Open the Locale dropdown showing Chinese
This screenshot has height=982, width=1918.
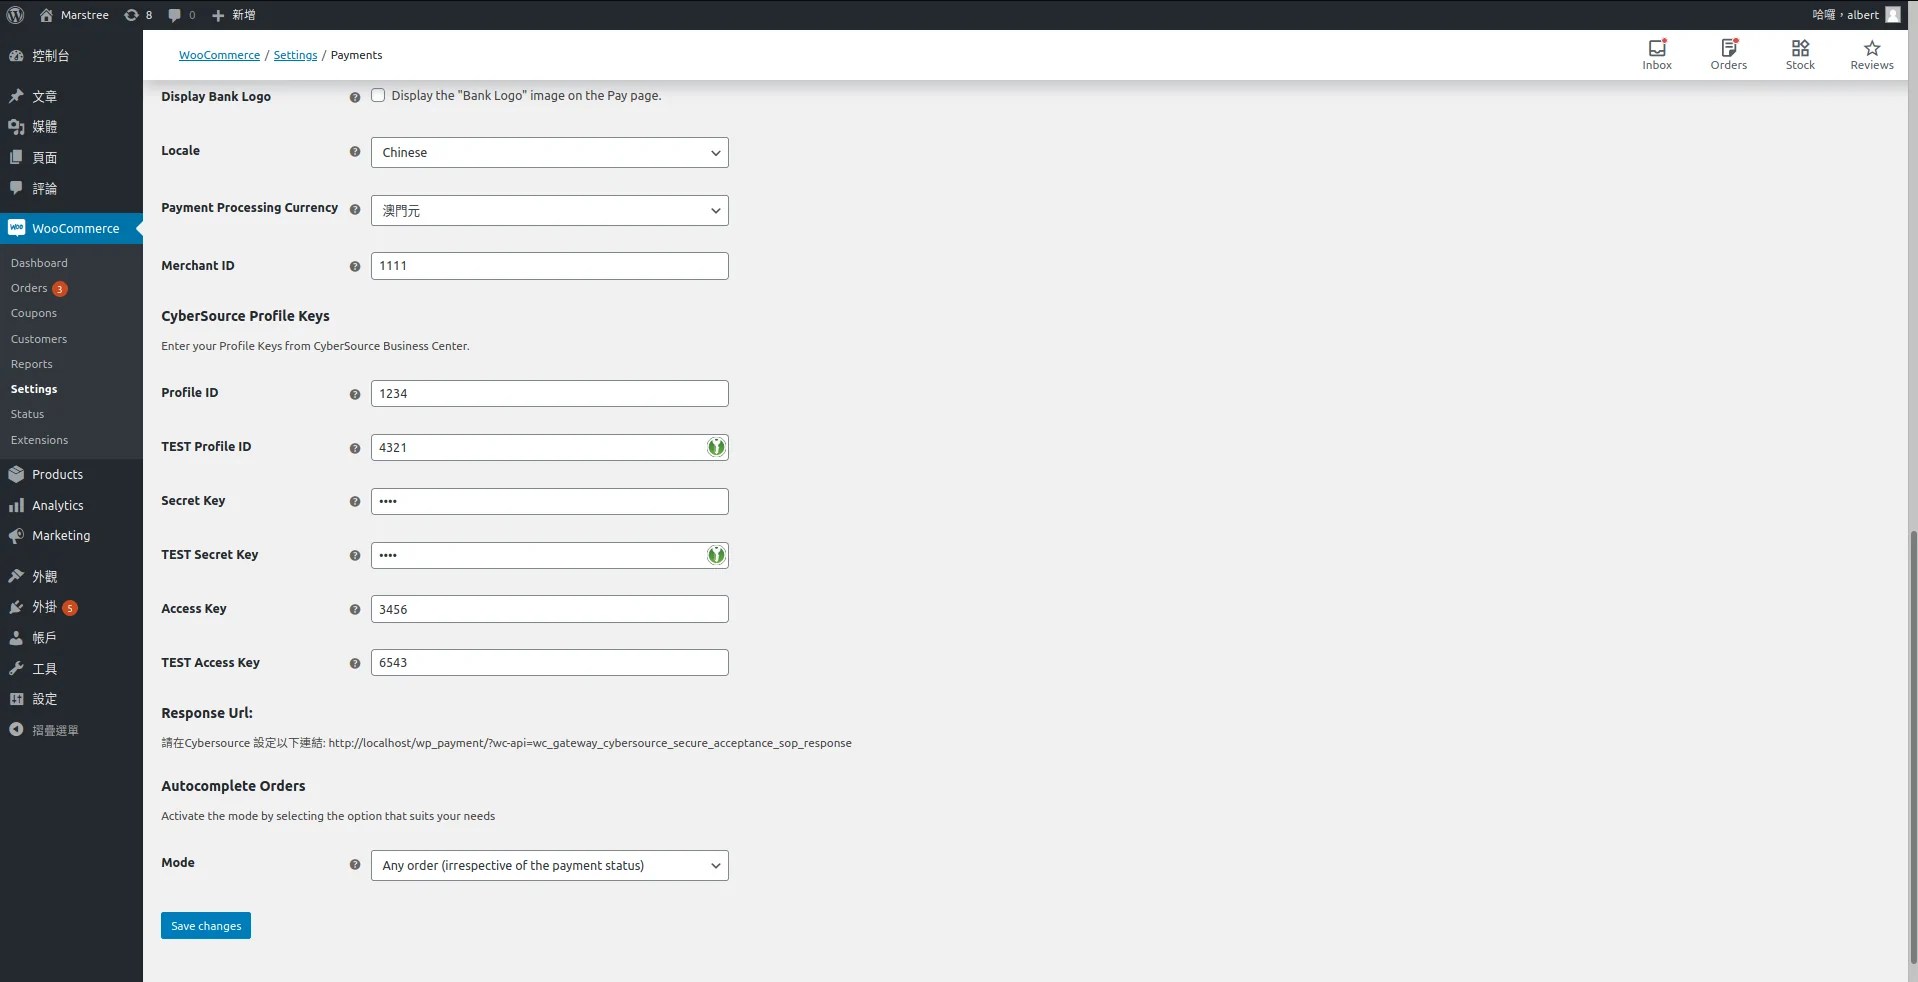tap(549, 152)
